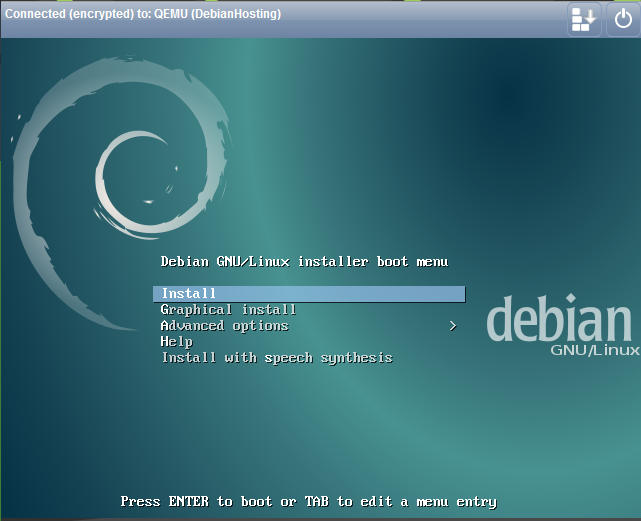Click the 'Debian GNU/Linux installer boot menu' title

tap(304, 262)
